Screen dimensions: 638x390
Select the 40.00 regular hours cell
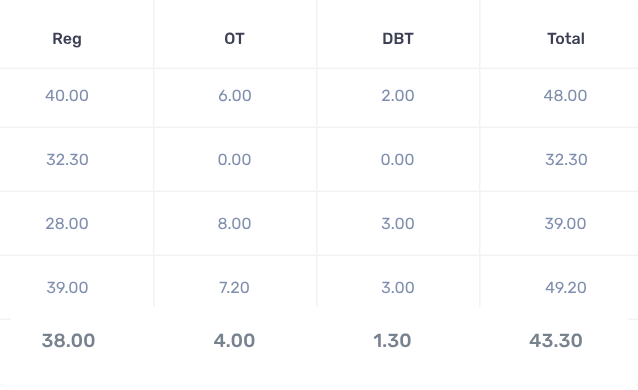[x=67, y=96]
